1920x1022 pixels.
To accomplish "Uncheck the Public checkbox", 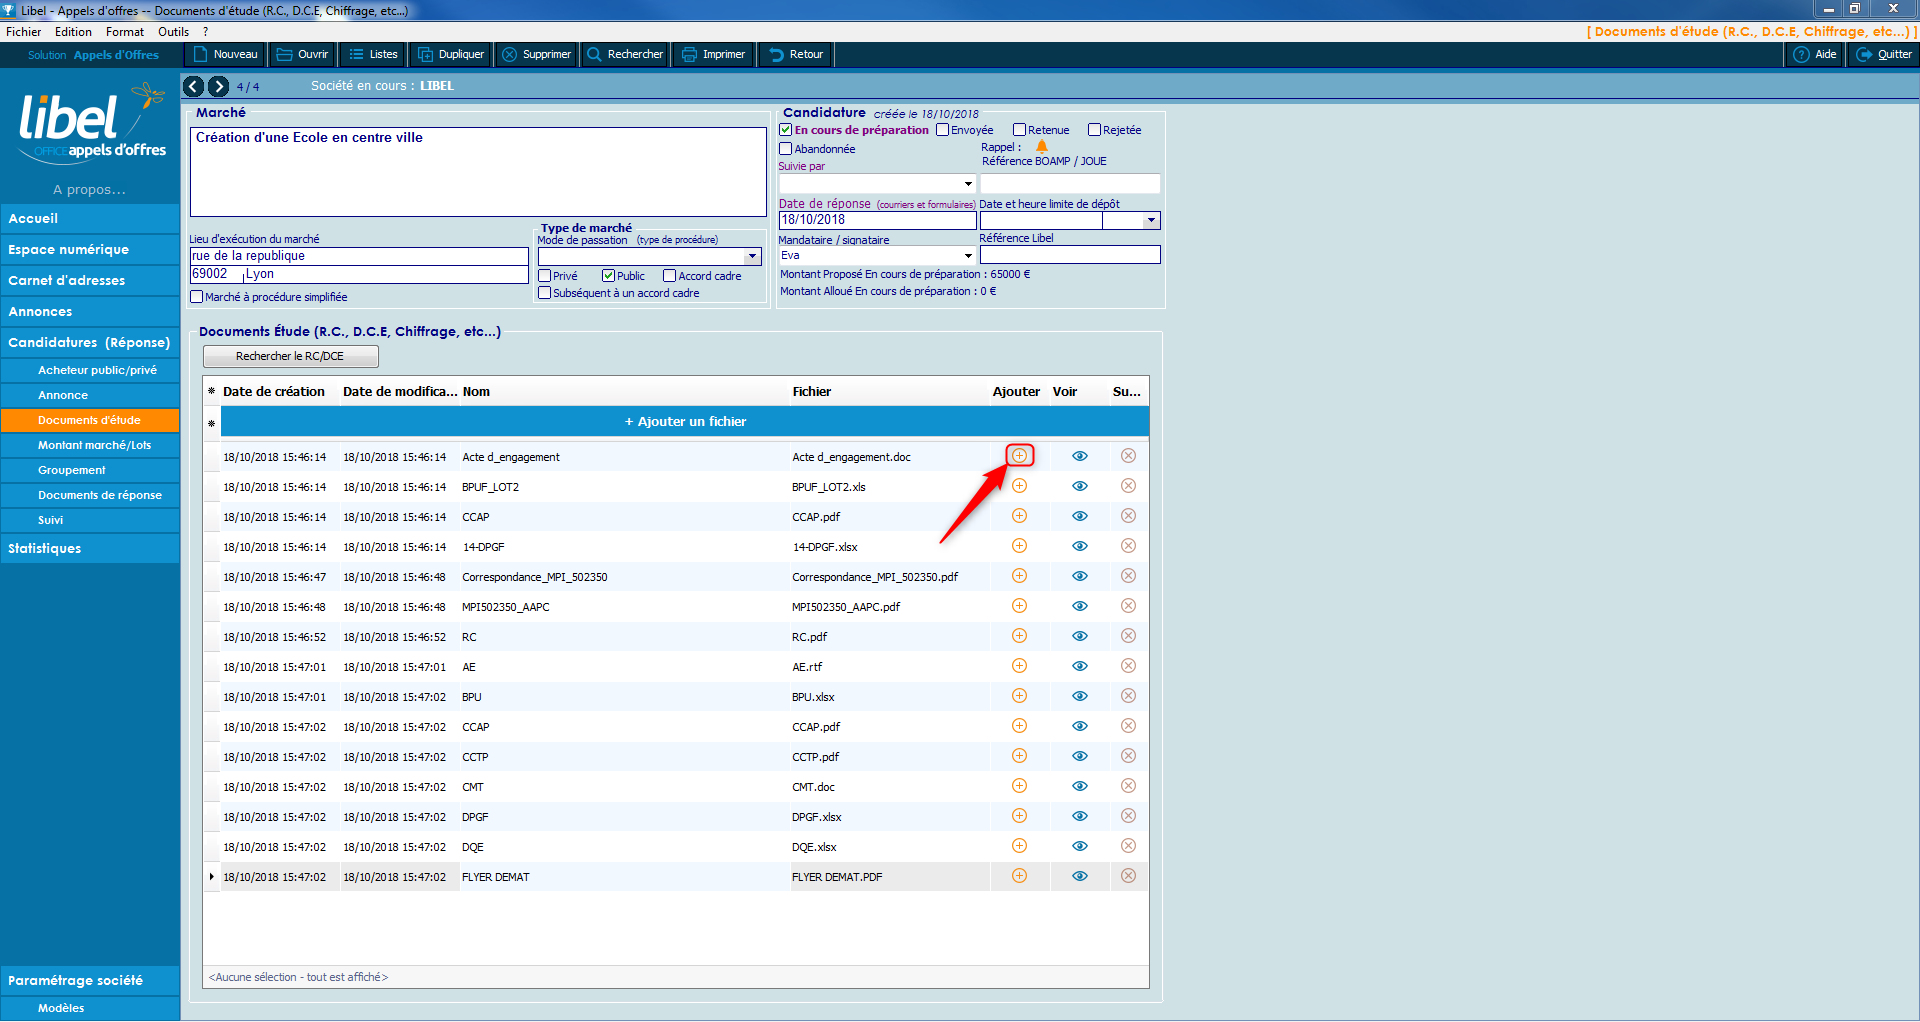I will pos(608,276).
